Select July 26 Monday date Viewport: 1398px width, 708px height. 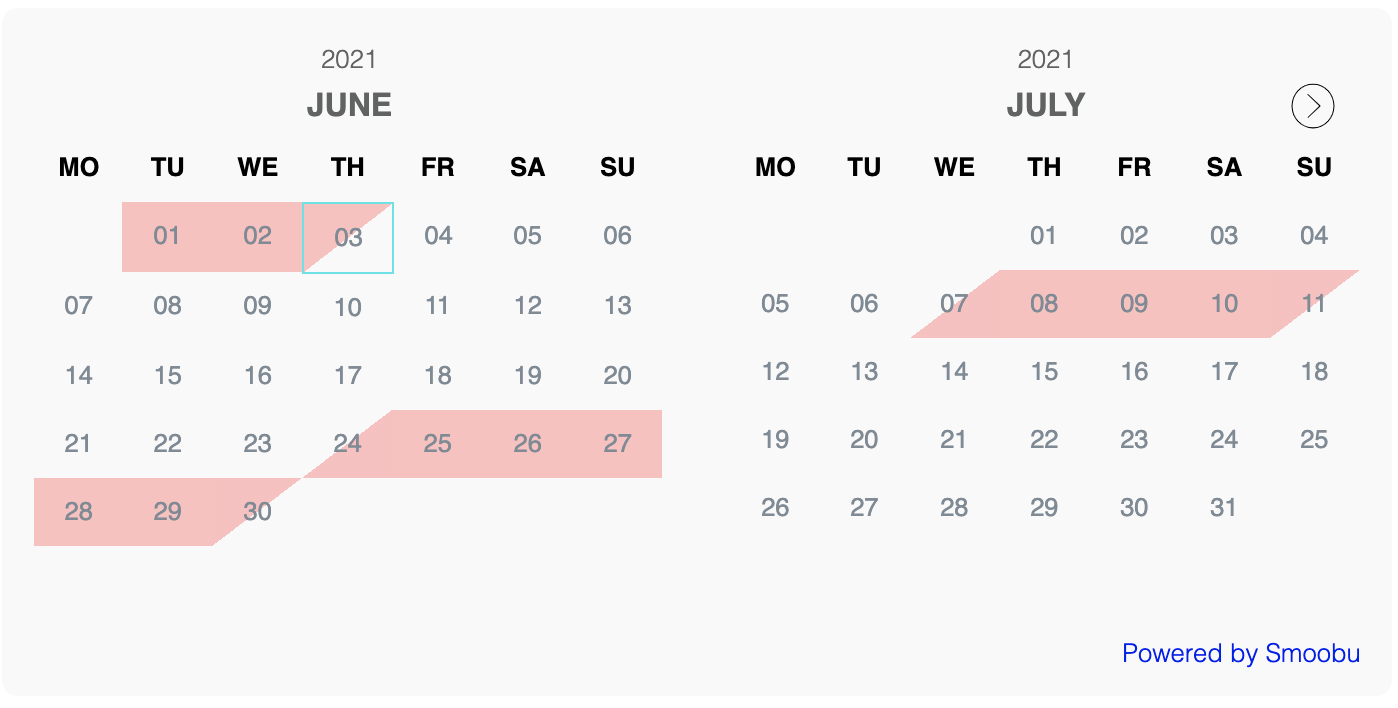775,508
